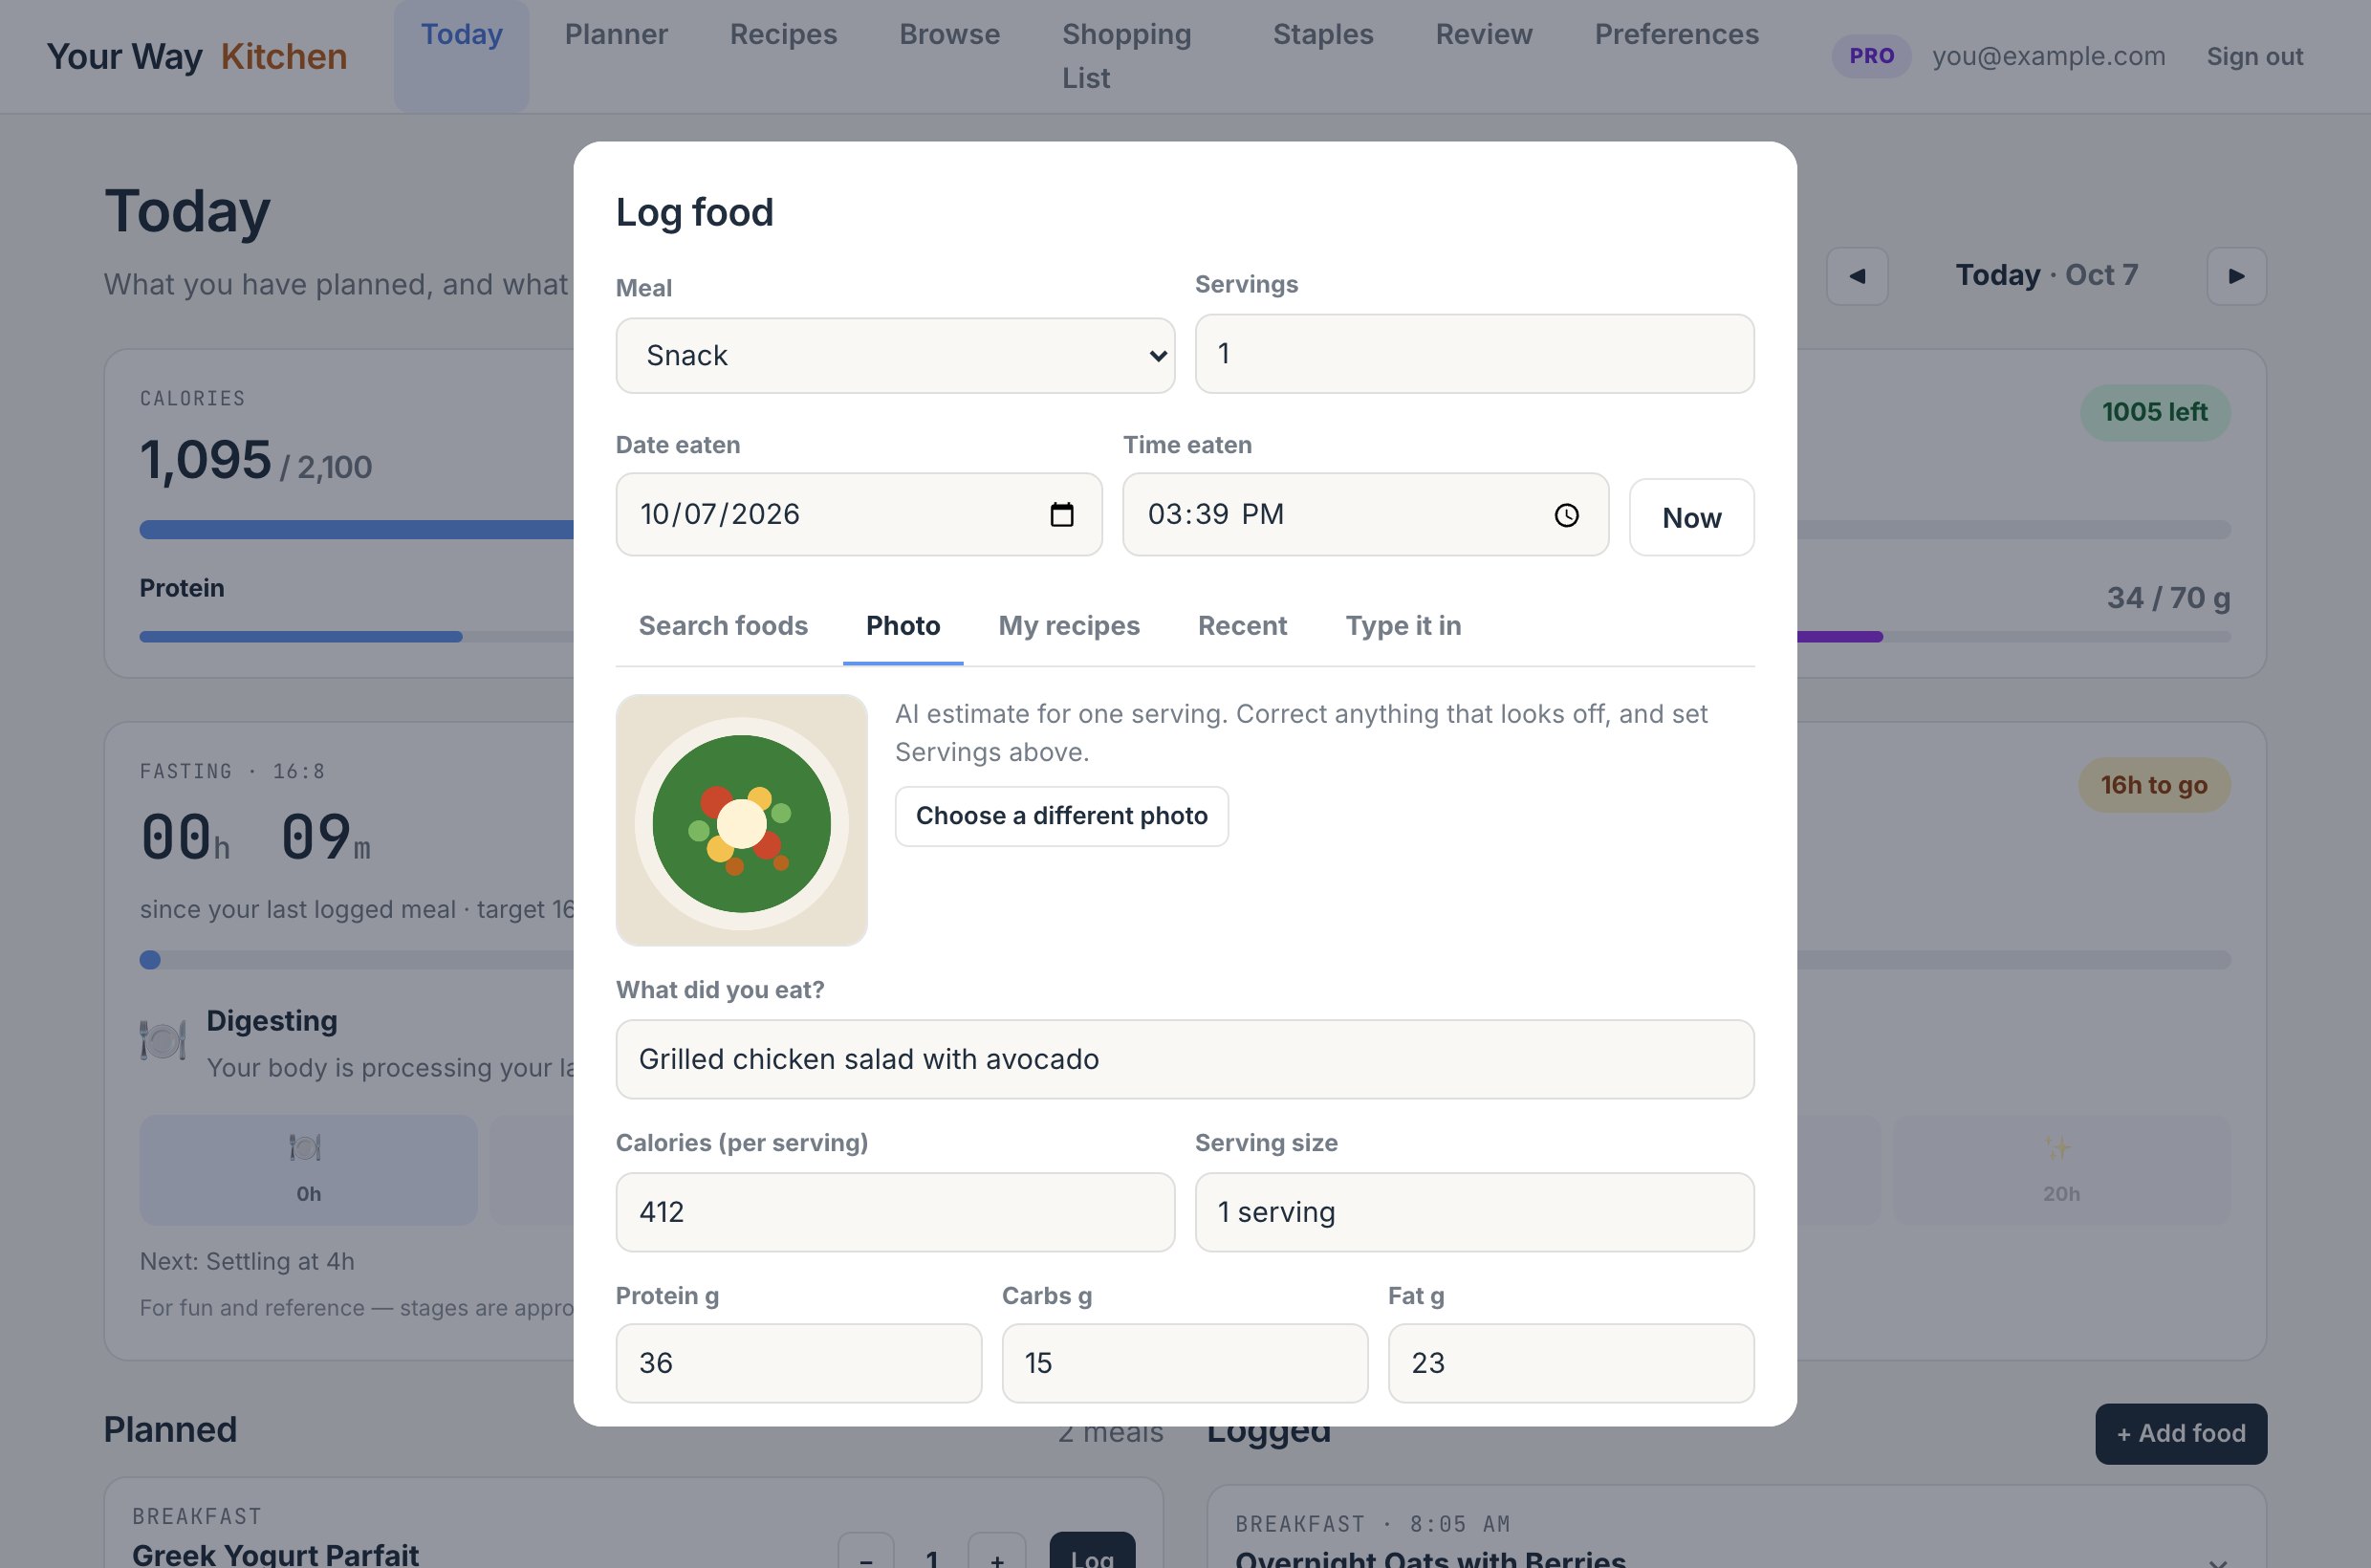2371x1568 pixels.
Task: Click the Time eaten field
Action: 1365,514
